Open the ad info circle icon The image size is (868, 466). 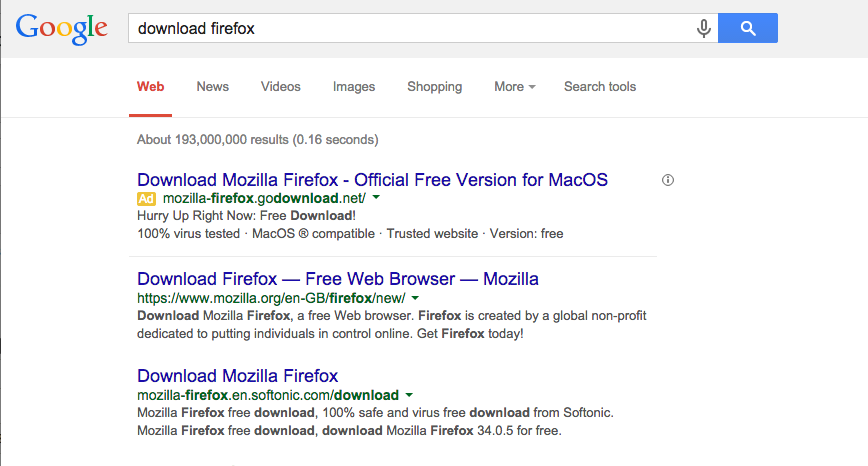(668, 180)
